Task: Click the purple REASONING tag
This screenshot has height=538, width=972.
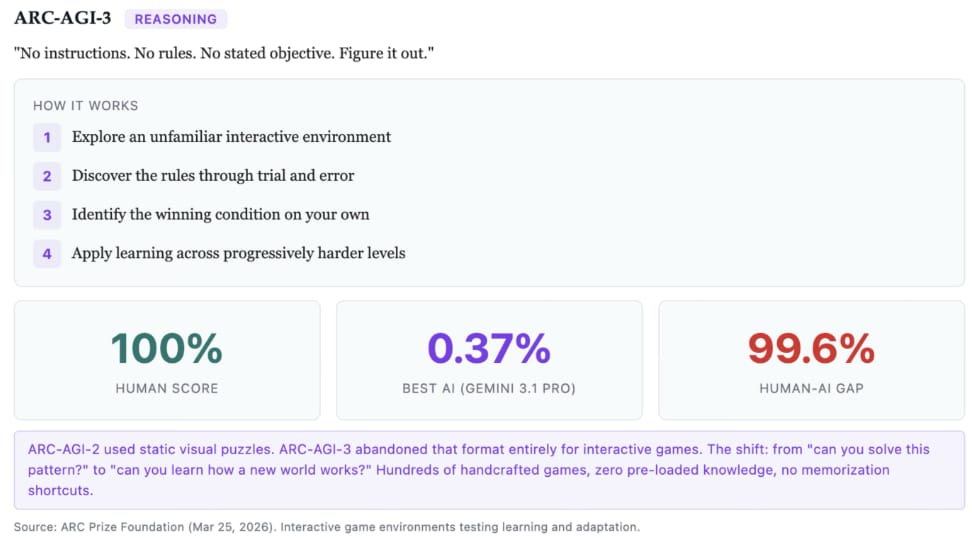Action: point(176,19)
